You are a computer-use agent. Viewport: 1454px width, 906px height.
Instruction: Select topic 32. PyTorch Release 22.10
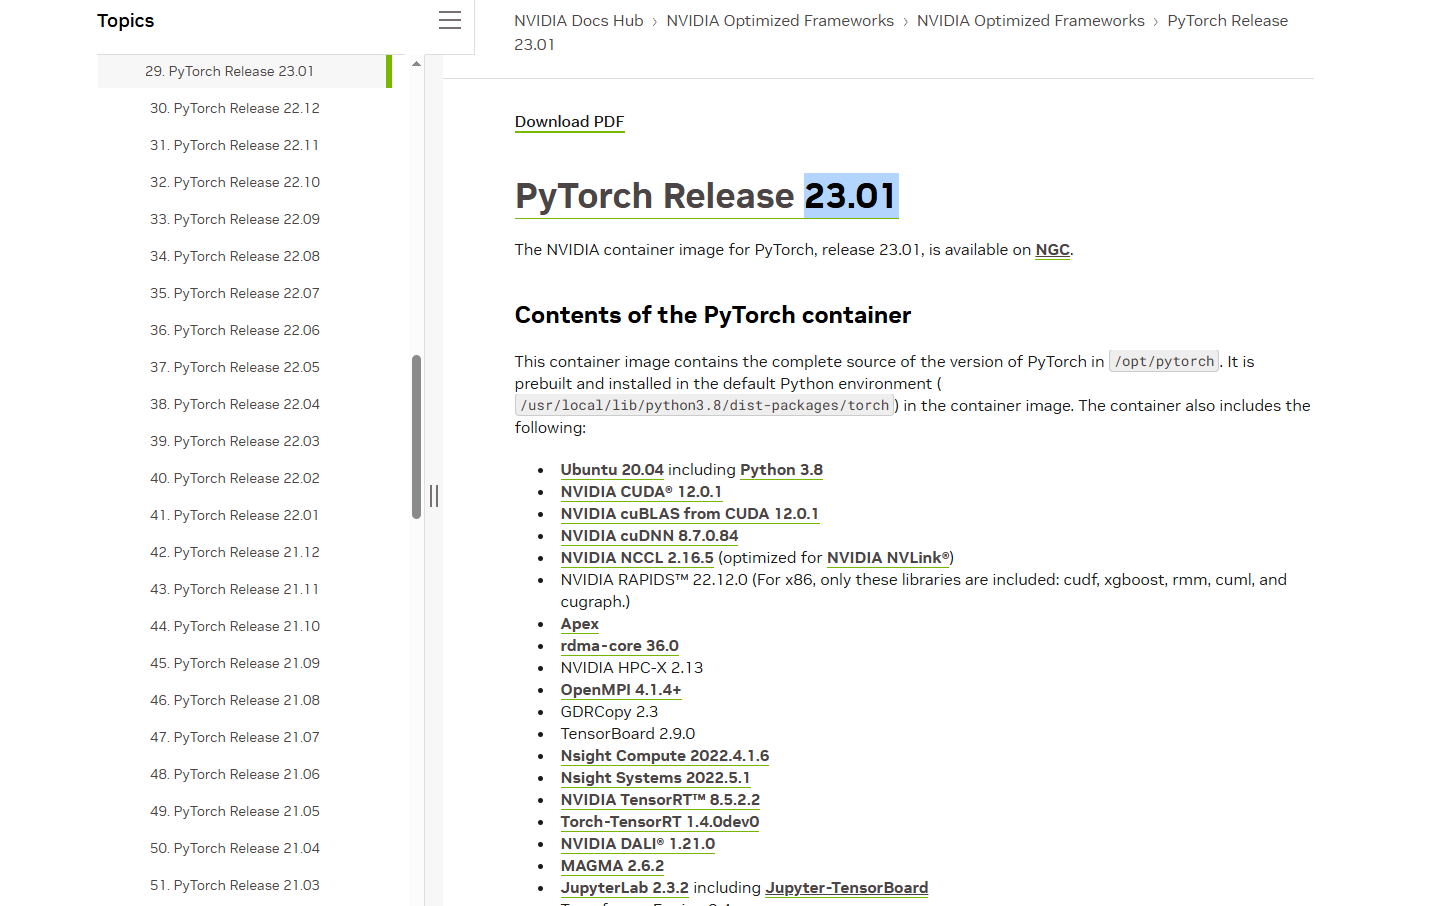[235, 182]
